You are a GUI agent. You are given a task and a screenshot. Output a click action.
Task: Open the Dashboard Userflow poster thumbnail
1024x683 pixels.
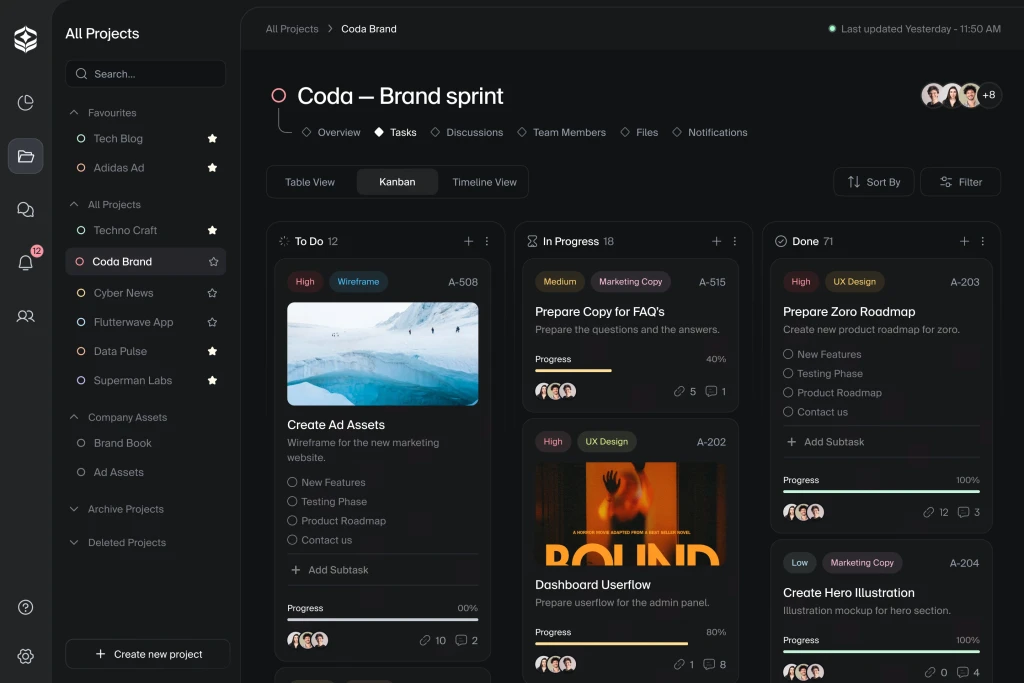click(630, 514)
